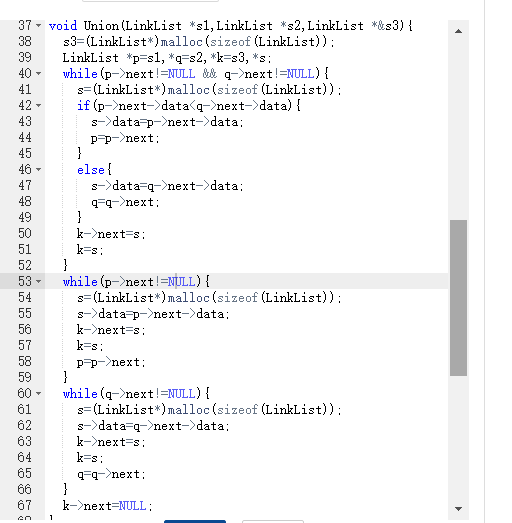Collapse the Union function fold at line 37
Image resolution: width=512 pixels, height=523 pixels.
[39, 26]
